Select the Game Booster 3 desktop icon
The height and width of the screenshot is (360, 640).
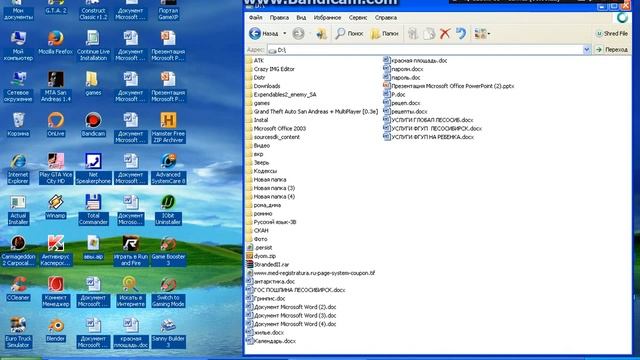pyautogui.click(x=168, y=251)
